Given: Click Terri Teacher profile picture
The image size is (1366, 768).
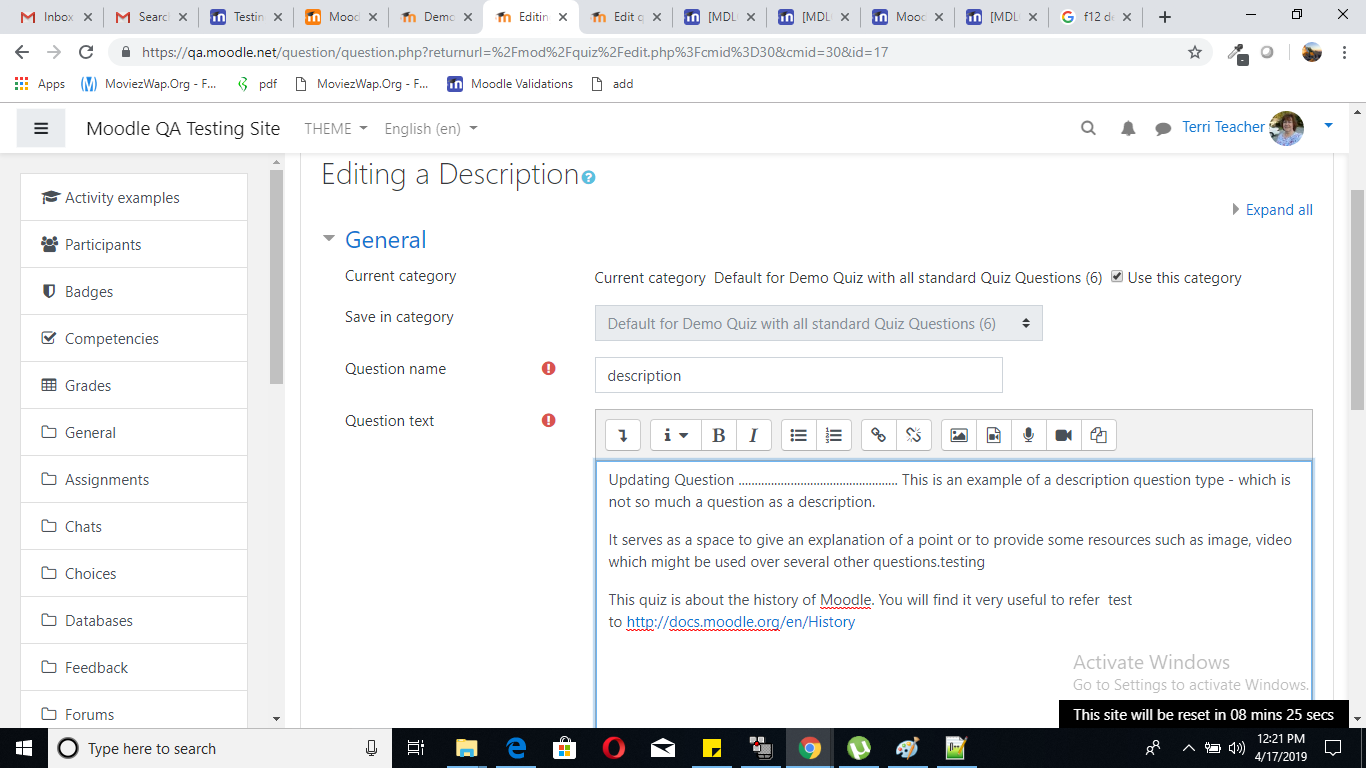Looking at the screenshot, I should pyautogui.click(x=1286, y=128).
